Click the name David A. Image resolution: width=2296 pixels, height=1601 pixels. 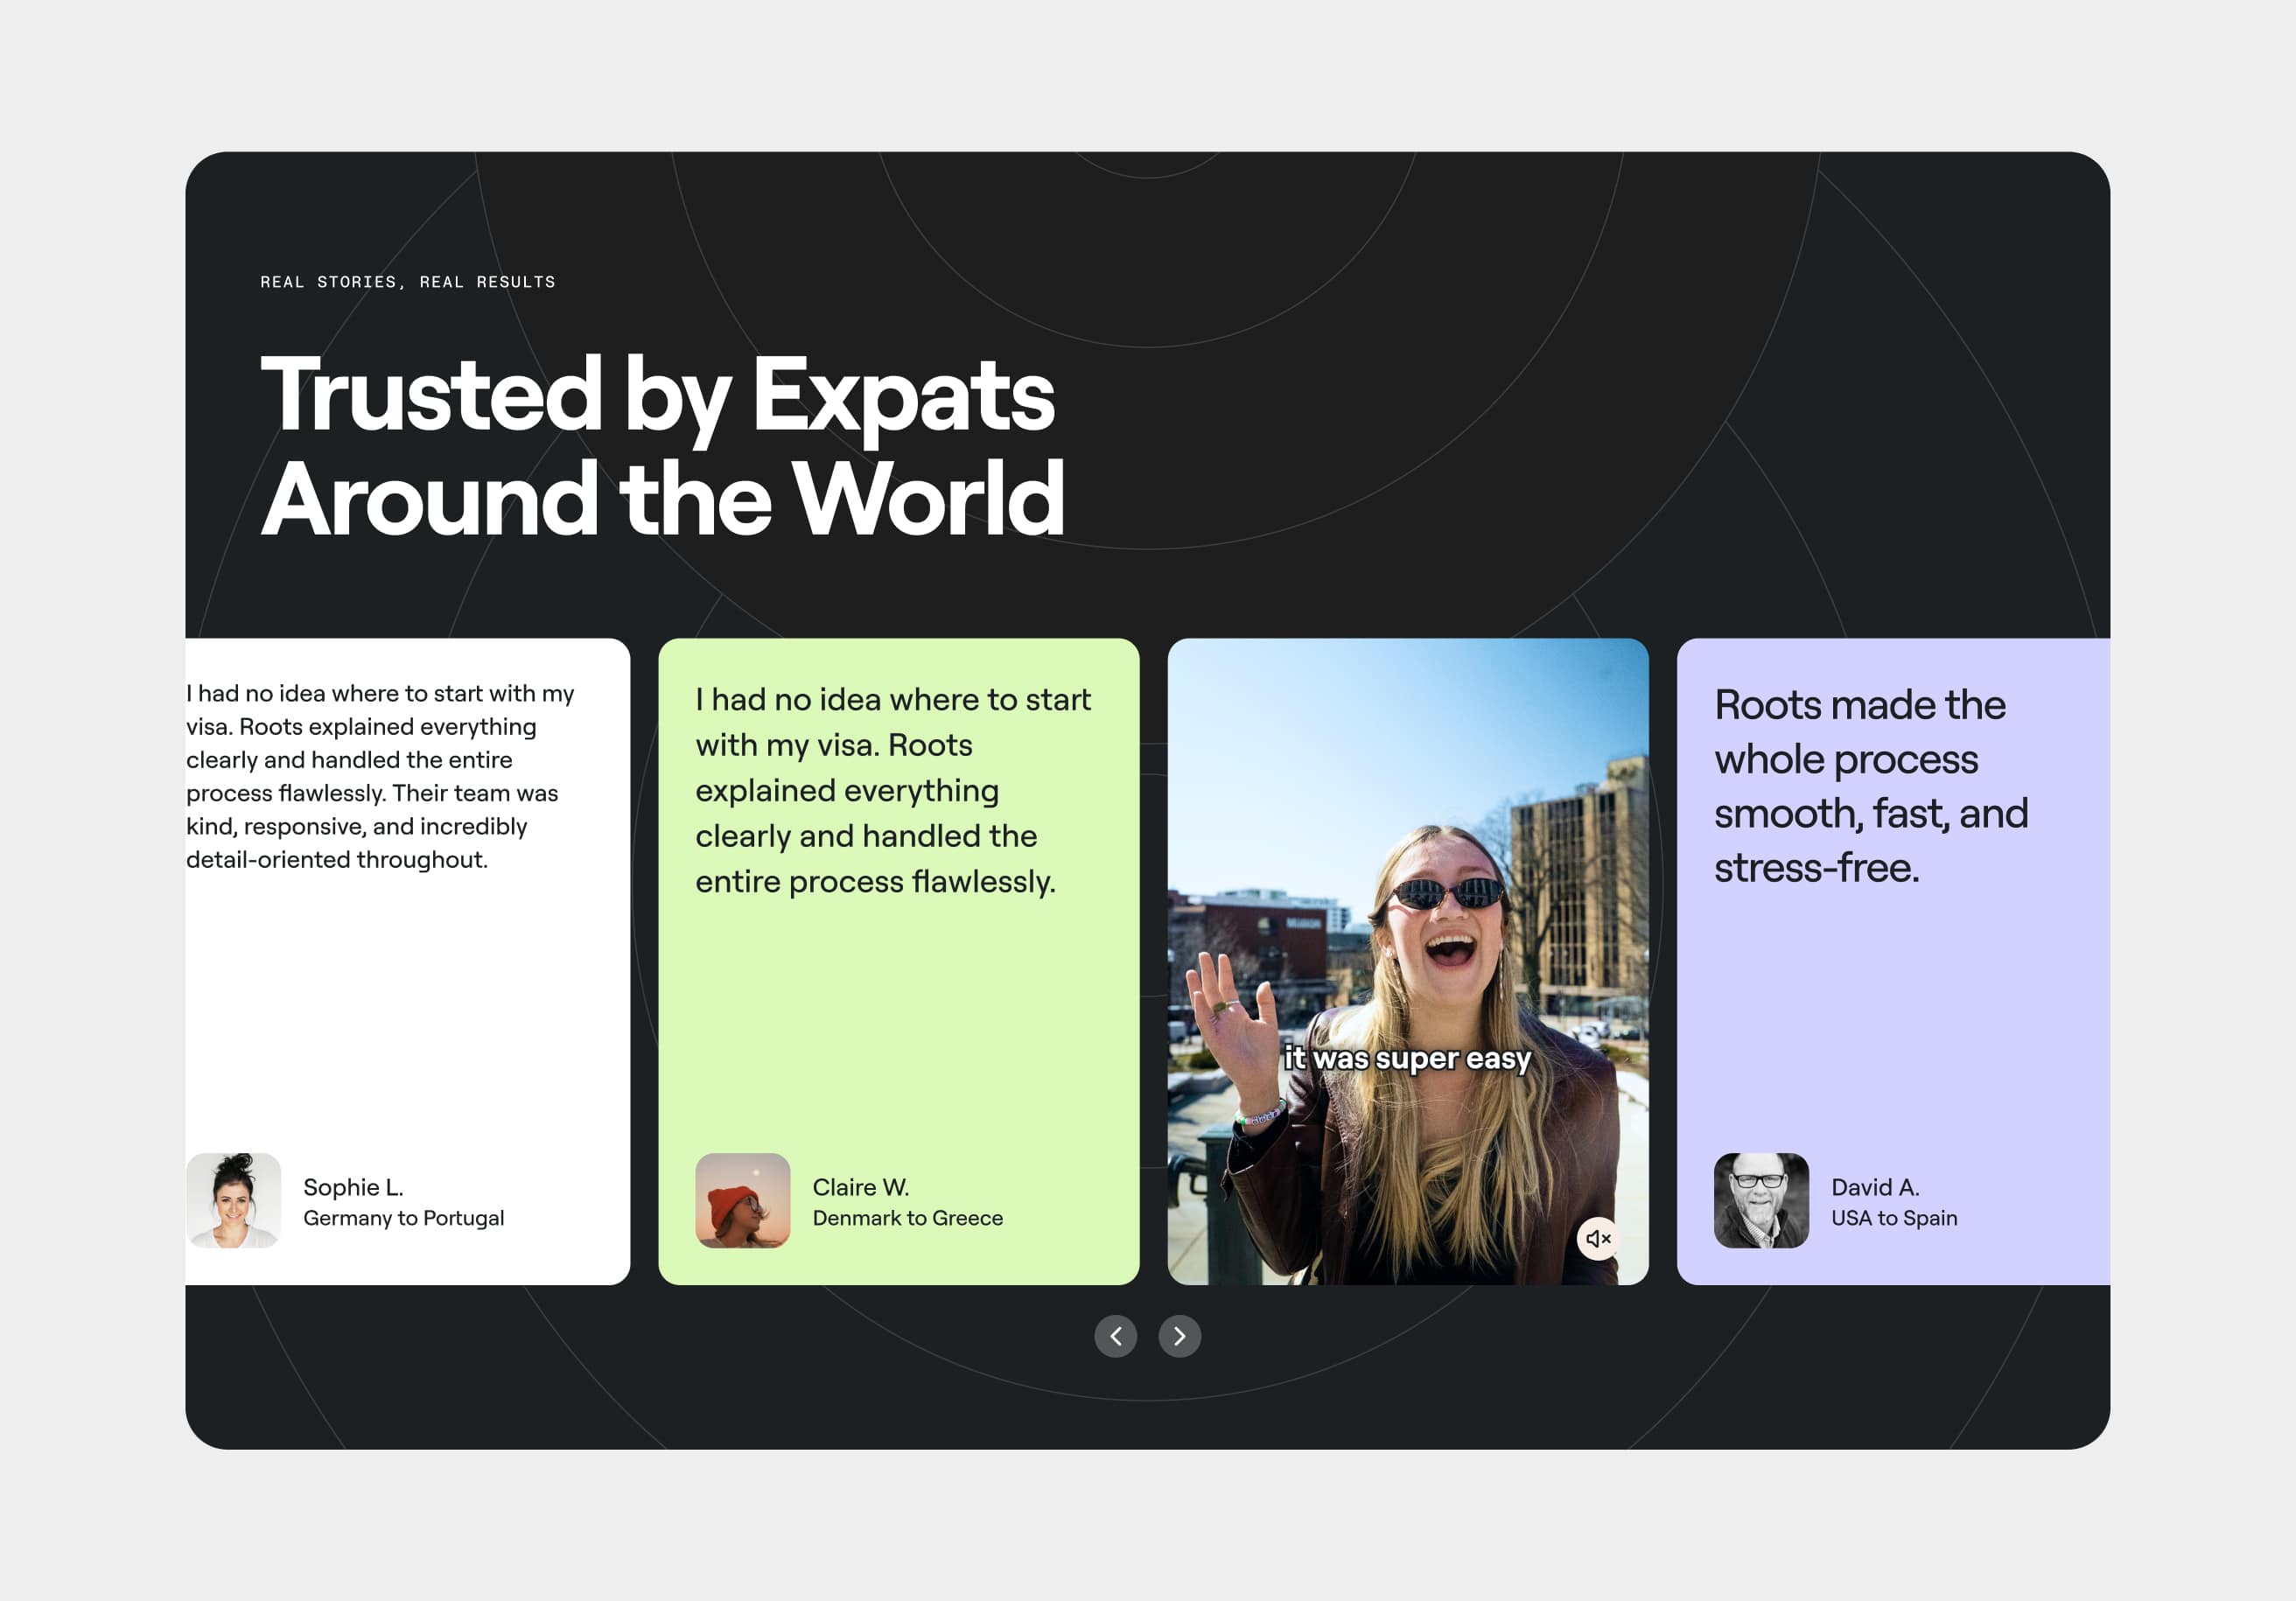(1875, 1187)
